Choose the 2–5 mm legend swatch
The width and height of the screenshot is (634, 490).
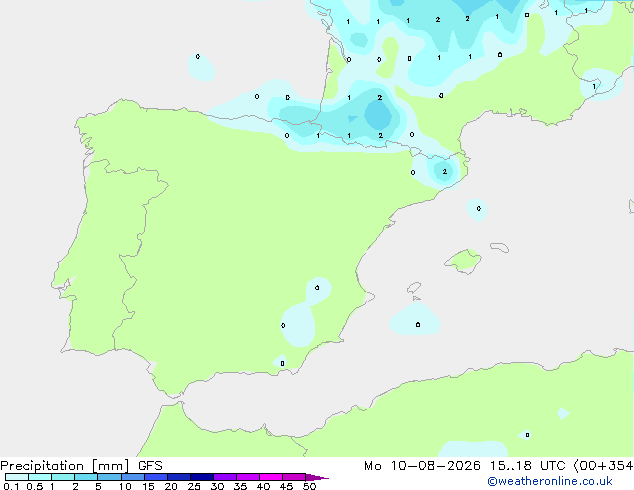(86, 477)
